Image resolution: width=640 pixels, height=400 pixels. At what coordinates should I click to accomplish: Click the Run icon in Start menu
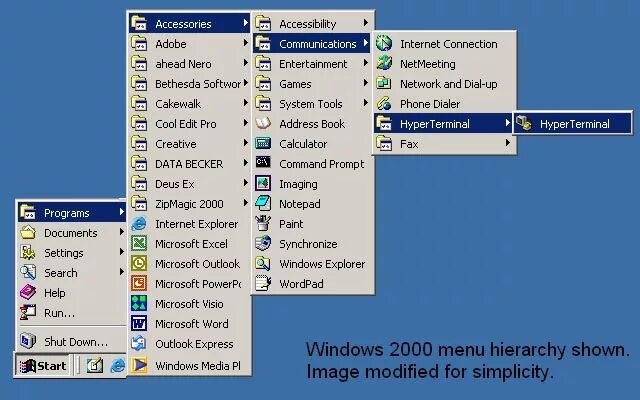coord(28,313)
